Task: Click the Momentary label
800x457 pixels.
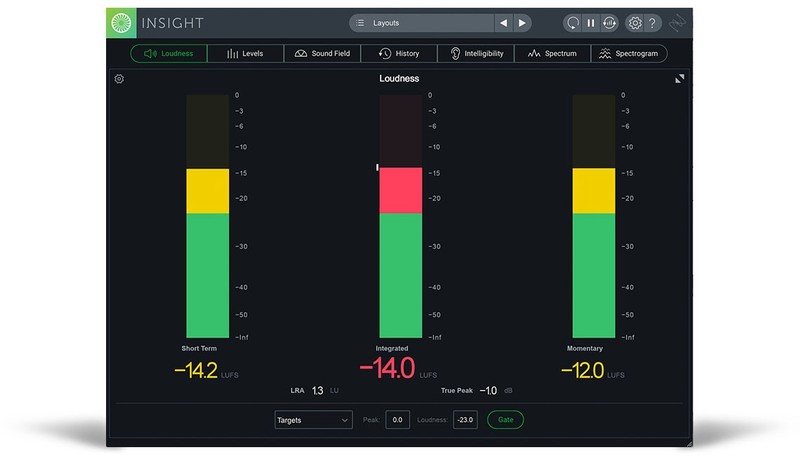Action: [x=585, y=348]
